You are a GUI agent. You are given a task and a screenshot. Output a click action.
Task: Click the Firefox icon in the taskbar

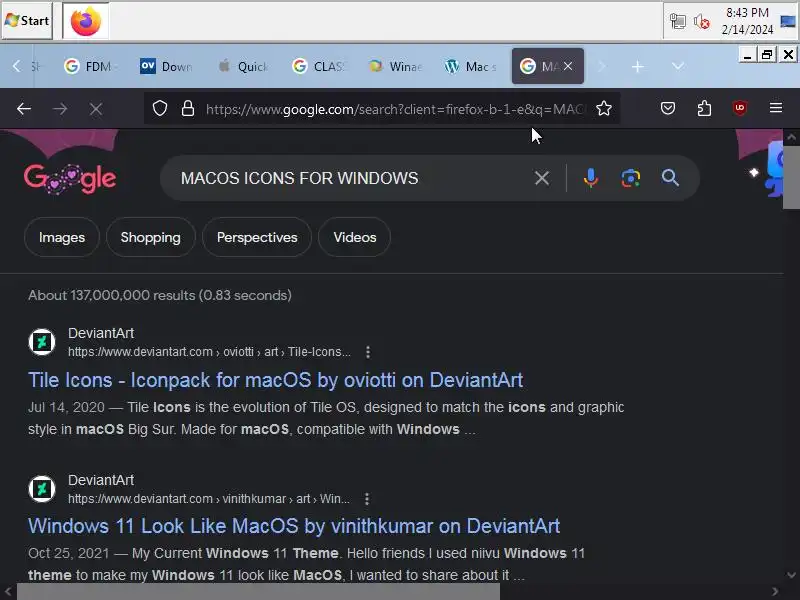click(86, 21)
